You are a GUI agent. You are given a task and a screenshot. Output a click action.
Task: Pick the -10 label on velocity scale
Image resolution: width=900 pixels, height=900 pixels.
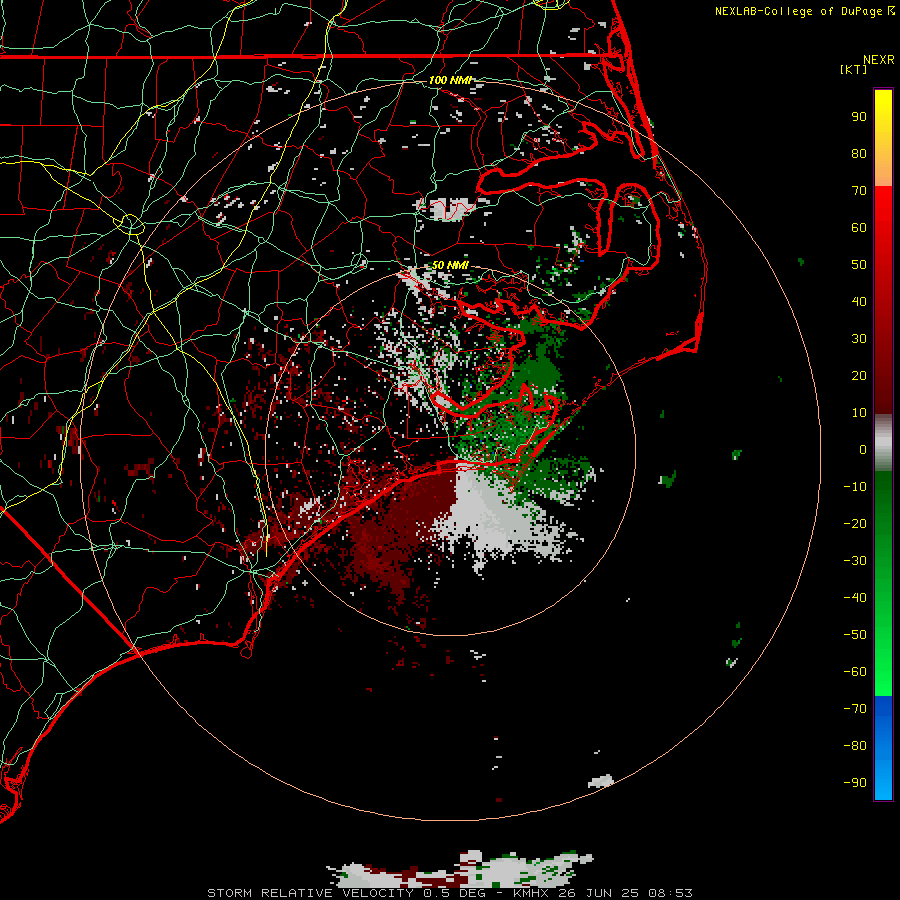pos(855,487)
